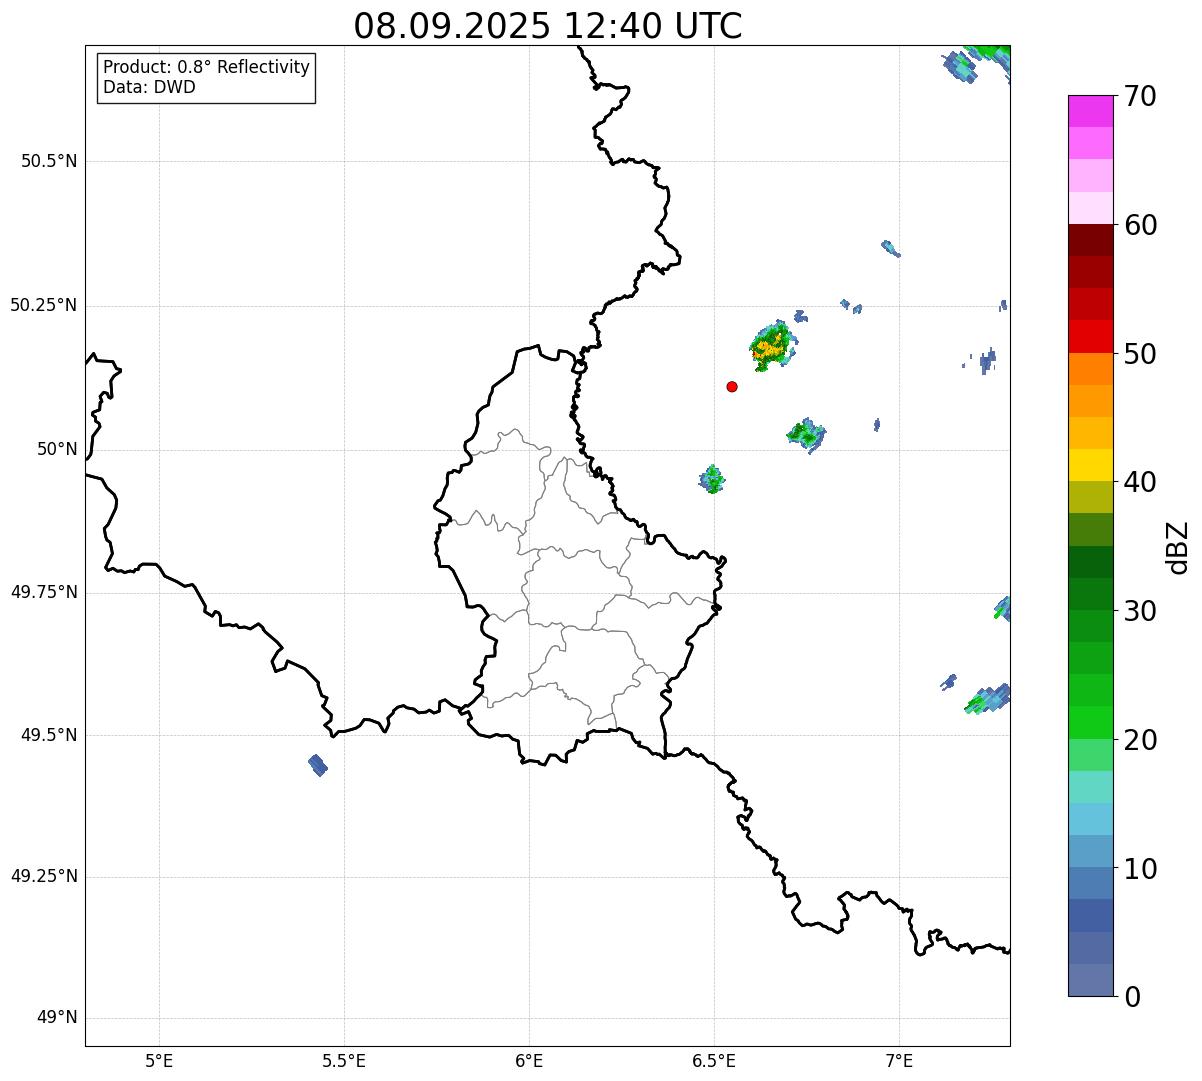Image resolution: width=1202 pixels, height=1081 pixels.
Task: Click the elongated echo near 7.2°E, 49.55°N
Action: (x=988, y=698)
